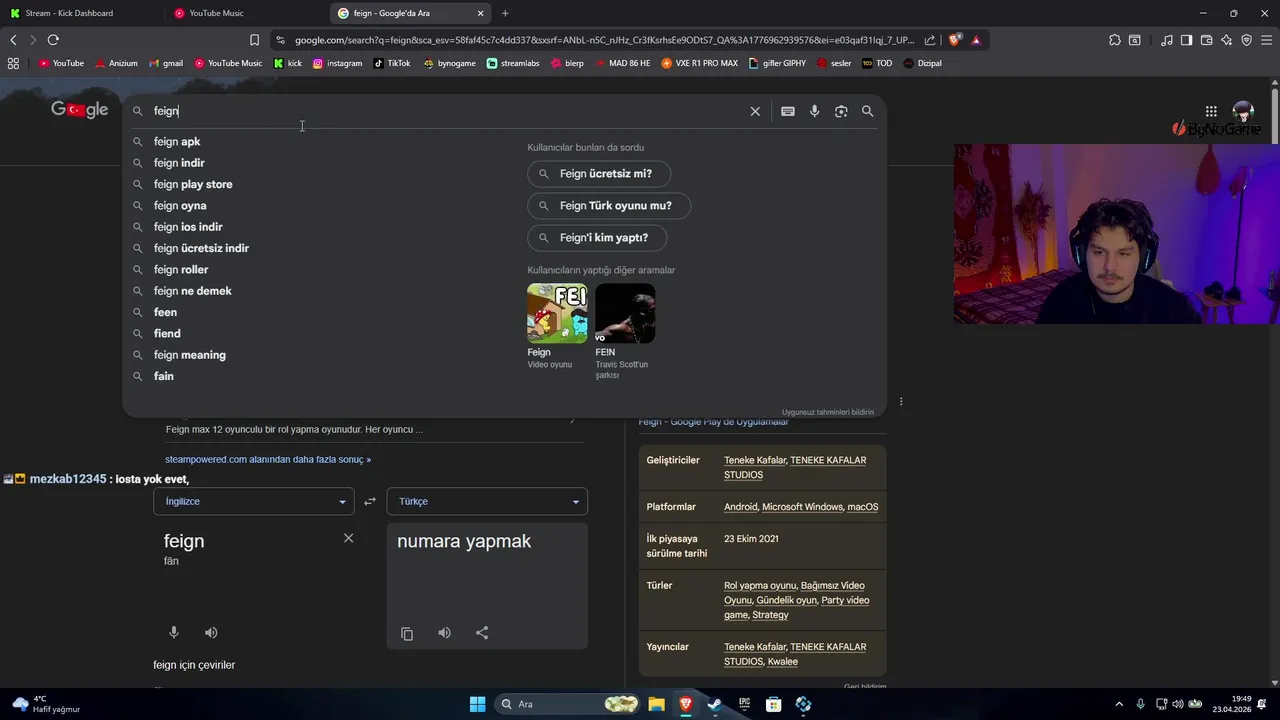Open the Brave VPN shield icon
Image resolution: width=1280 pixels, height=720 pixels.
pos(1246,40)
